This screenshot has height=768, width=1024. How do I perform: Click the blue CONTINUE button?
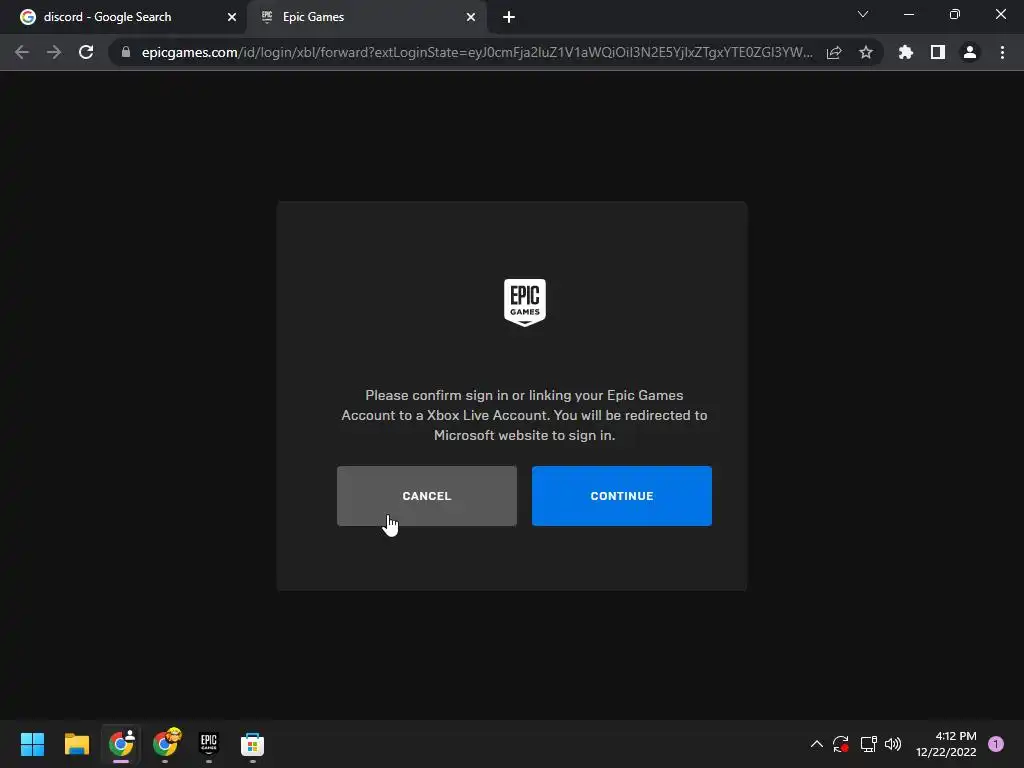(621, 496)
